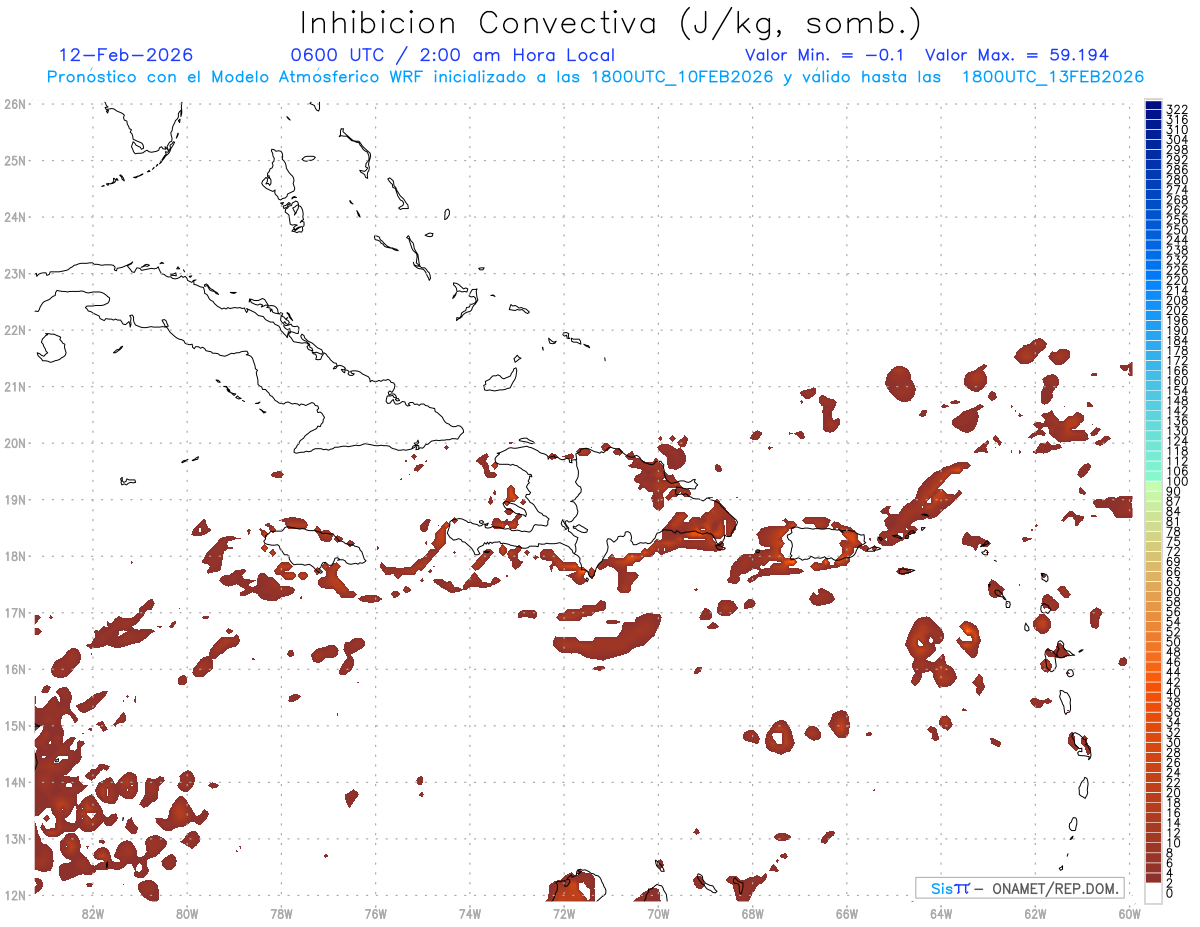Click the "1800UTC_10FEB2026" initialization timestamp
This screenshot has height=927, width=1200.
pos(681,77)
